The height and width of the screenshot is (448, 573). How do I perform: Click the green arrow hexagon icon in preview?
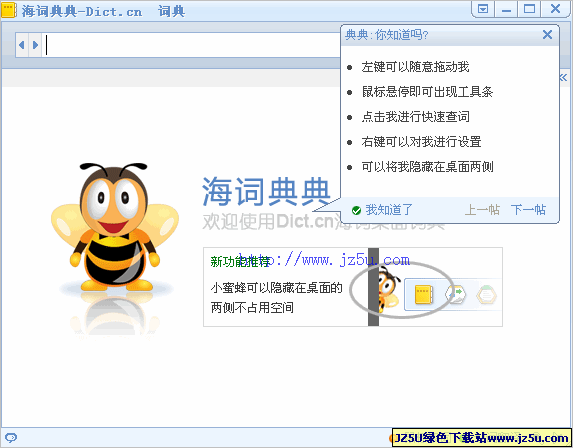click(455, 294)
